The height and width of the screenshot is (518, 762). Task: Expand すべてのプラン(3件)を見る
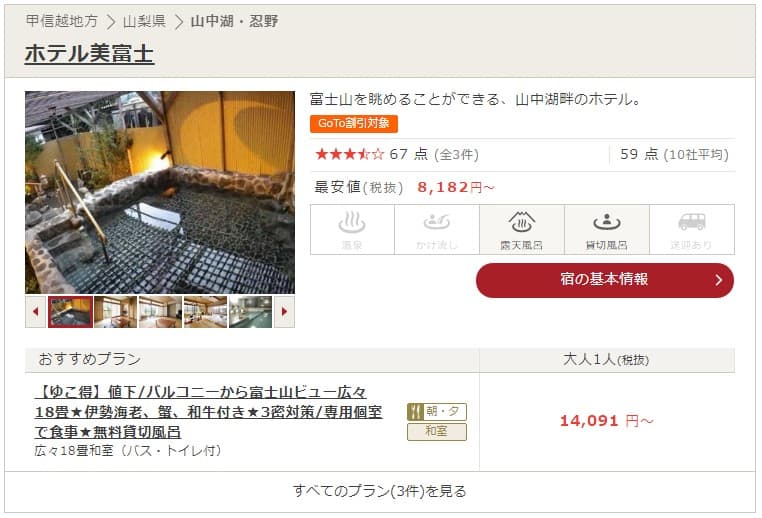click(380, 491)
